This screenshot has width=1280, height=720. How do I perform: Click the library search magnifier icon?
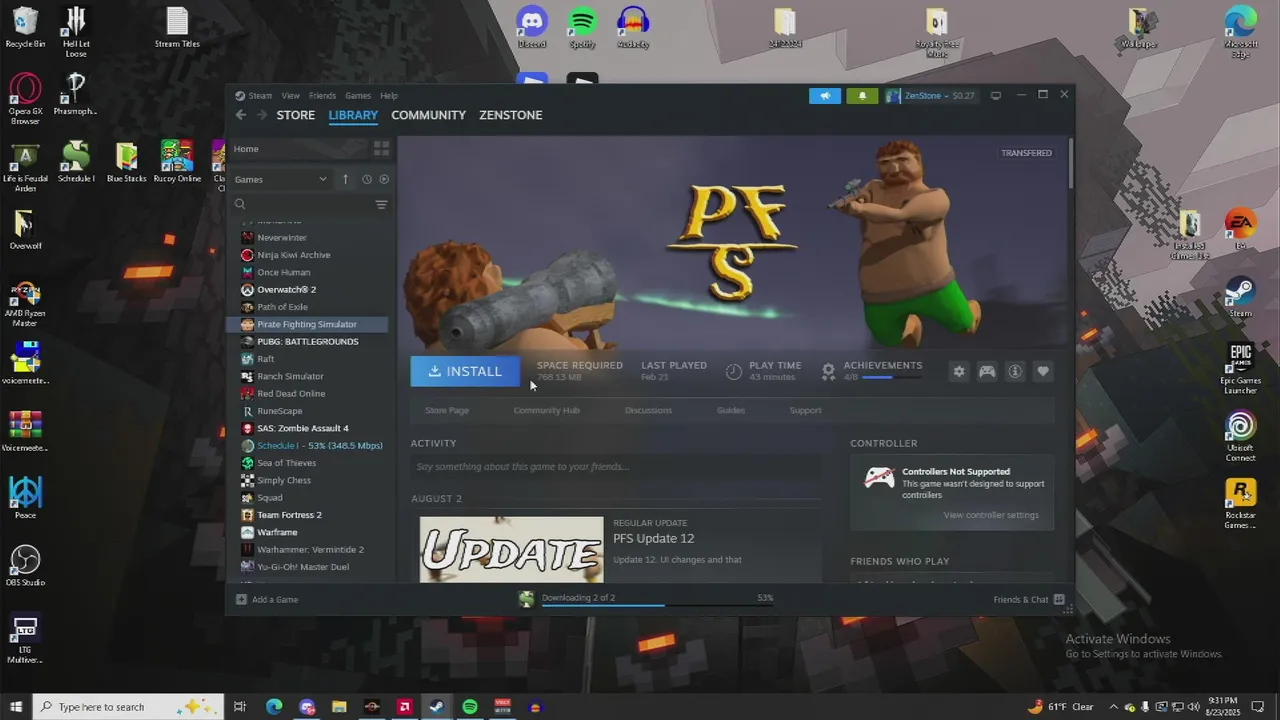[x=240, y=204]
